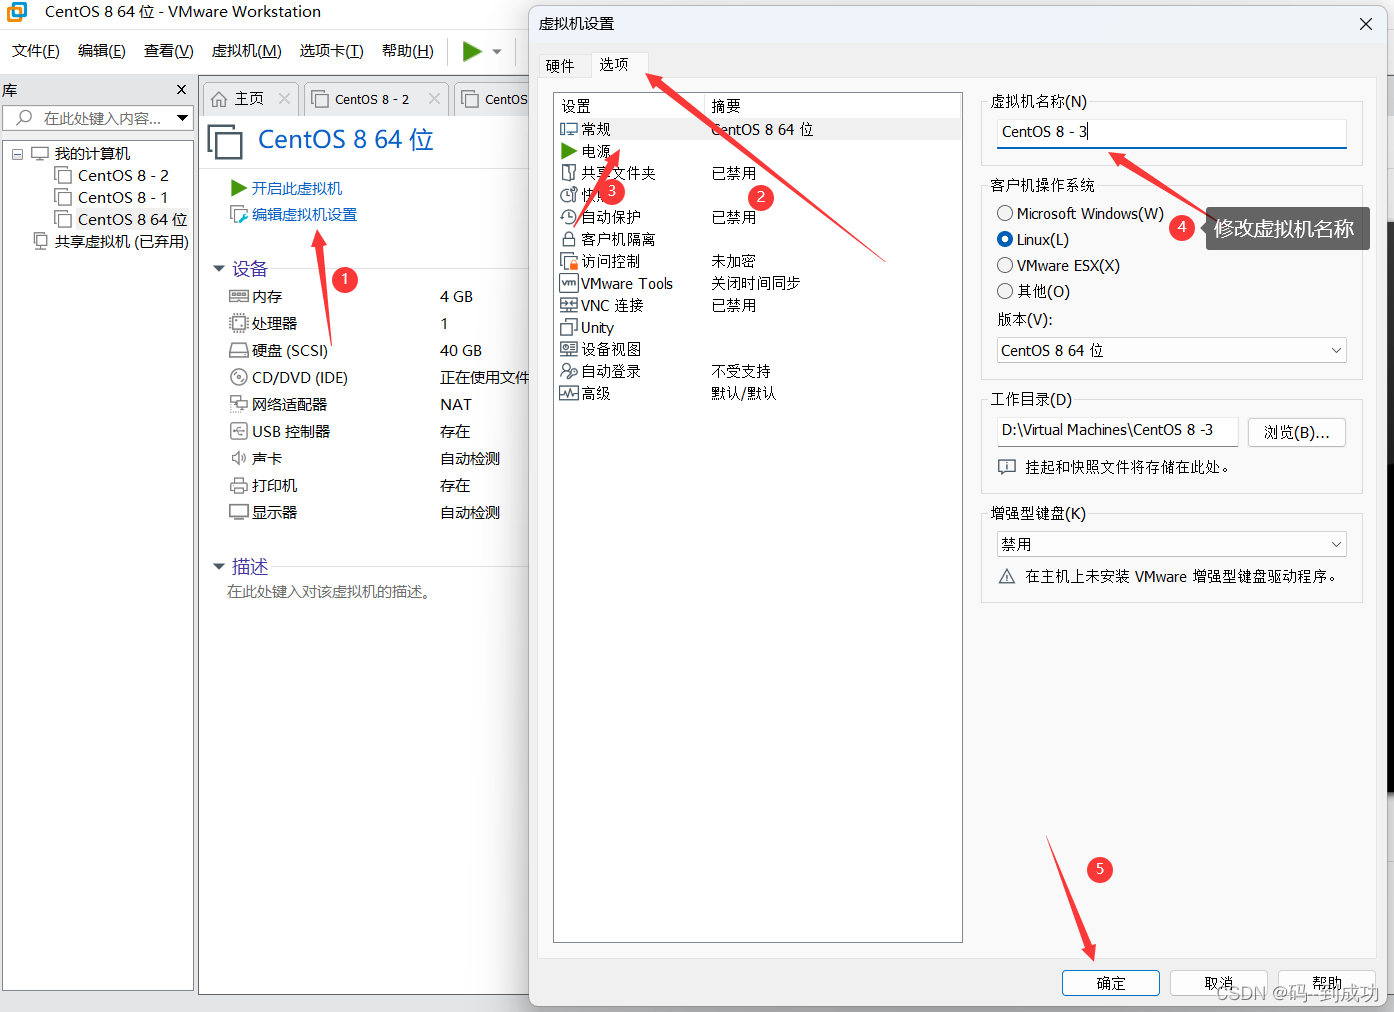
Task: Open the 编辑(E) menu
Action: (102, 51)
